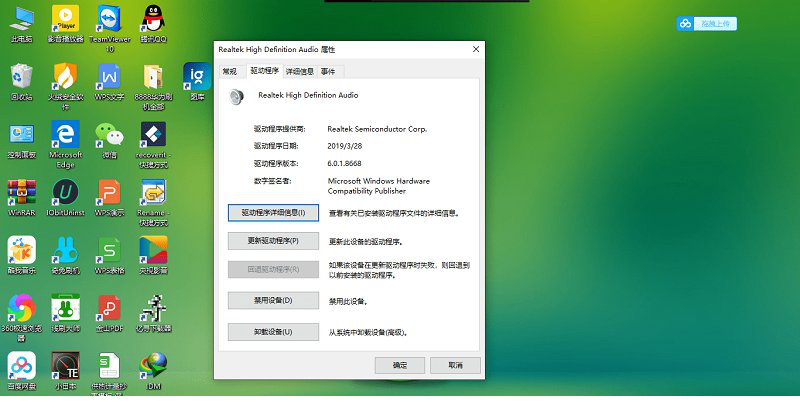The image size is (800, 411).
Task: Click the 驱动程序详细信息(I) button
Action: [273, 213]
